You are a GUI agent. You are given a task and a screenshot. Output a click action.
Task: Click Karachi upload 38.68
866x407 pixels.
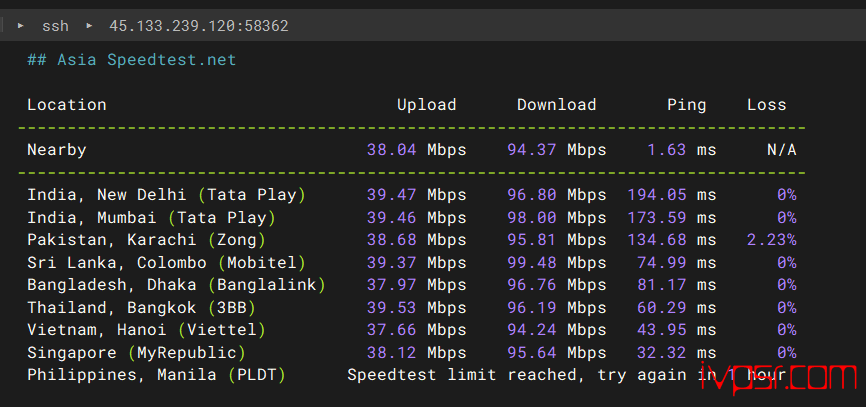point(392,240)
